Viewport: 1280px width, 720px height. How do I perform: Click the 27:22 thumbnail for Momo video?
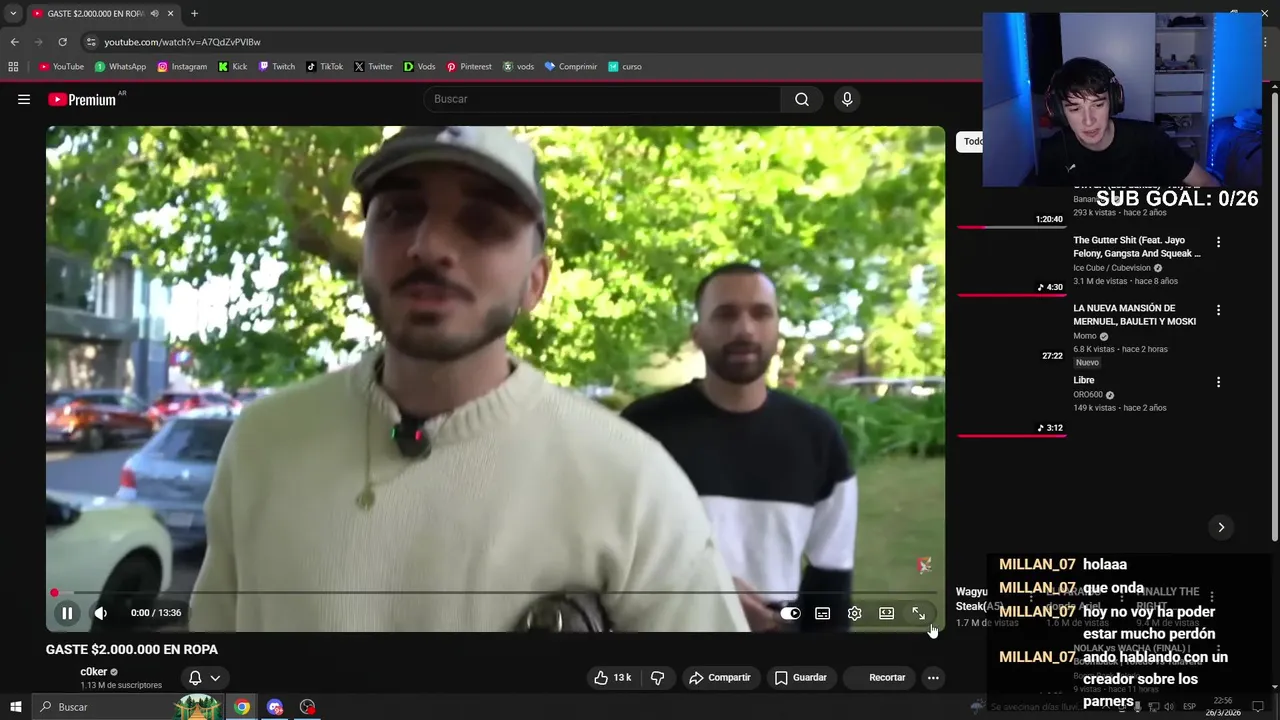(1011, 333)
